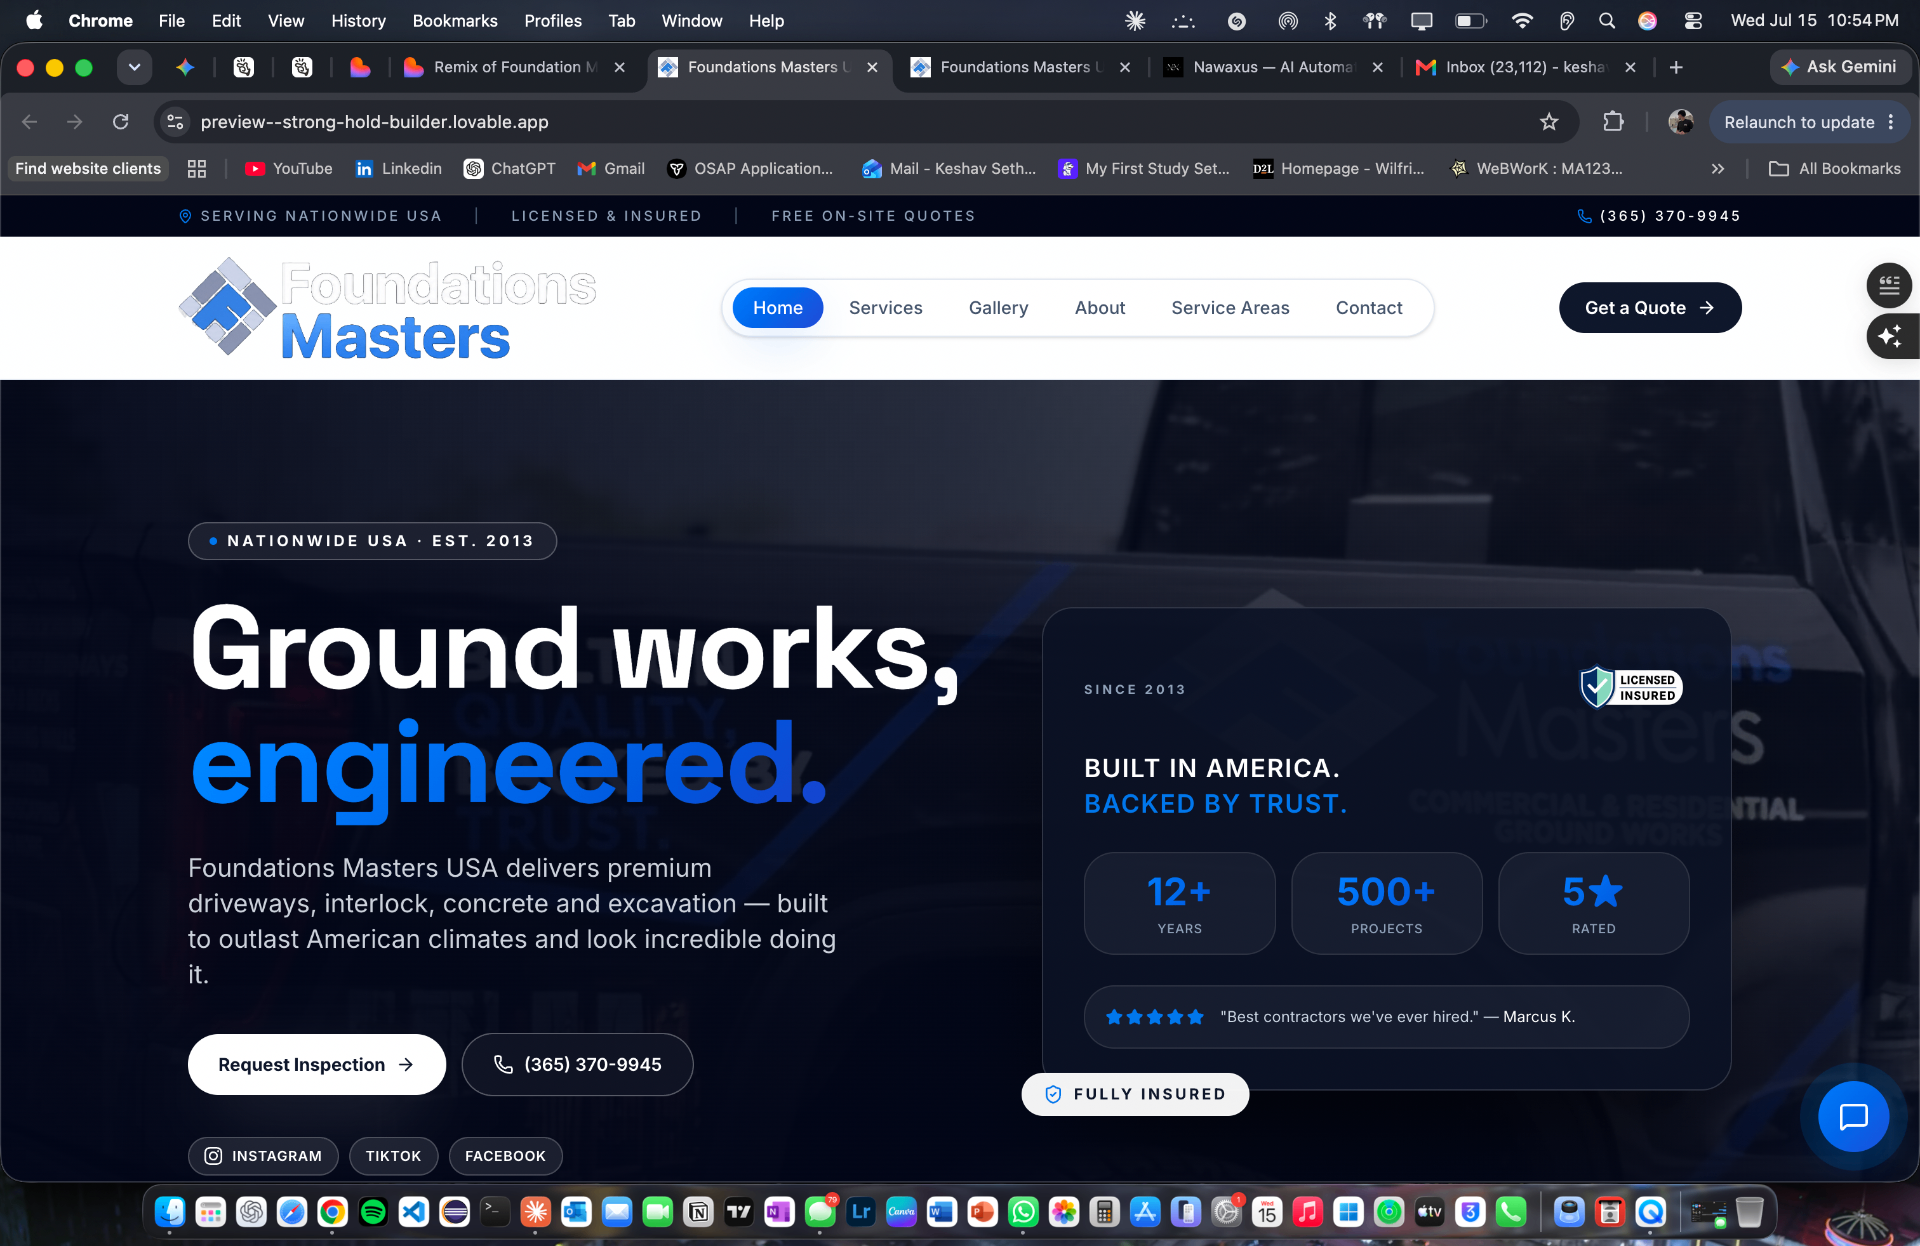This screenshot has height=1246, width=1920.
Task: Bookmark this page with the star icon
Action: coord(1549,122)
